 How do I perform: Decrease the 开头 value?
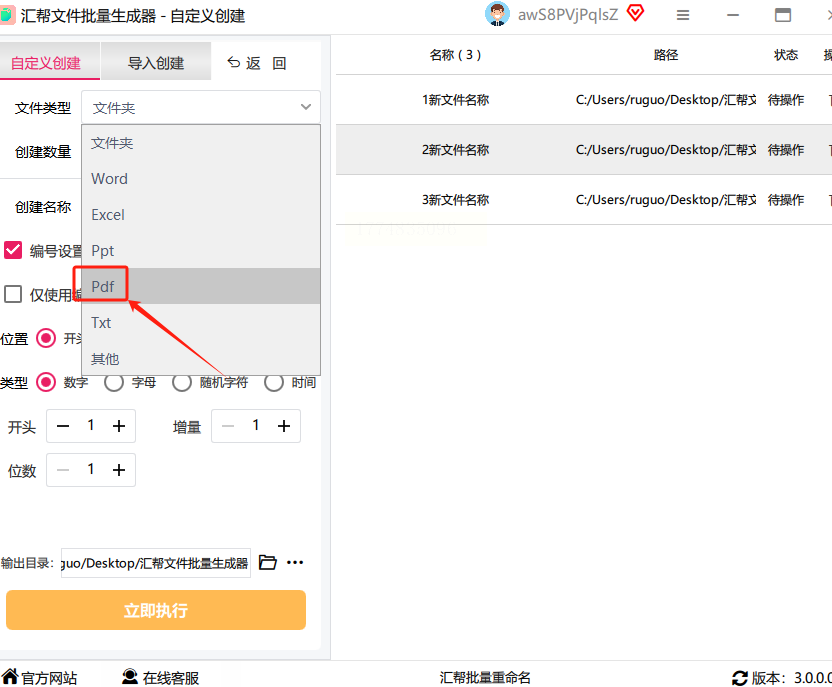coord(63,426)
